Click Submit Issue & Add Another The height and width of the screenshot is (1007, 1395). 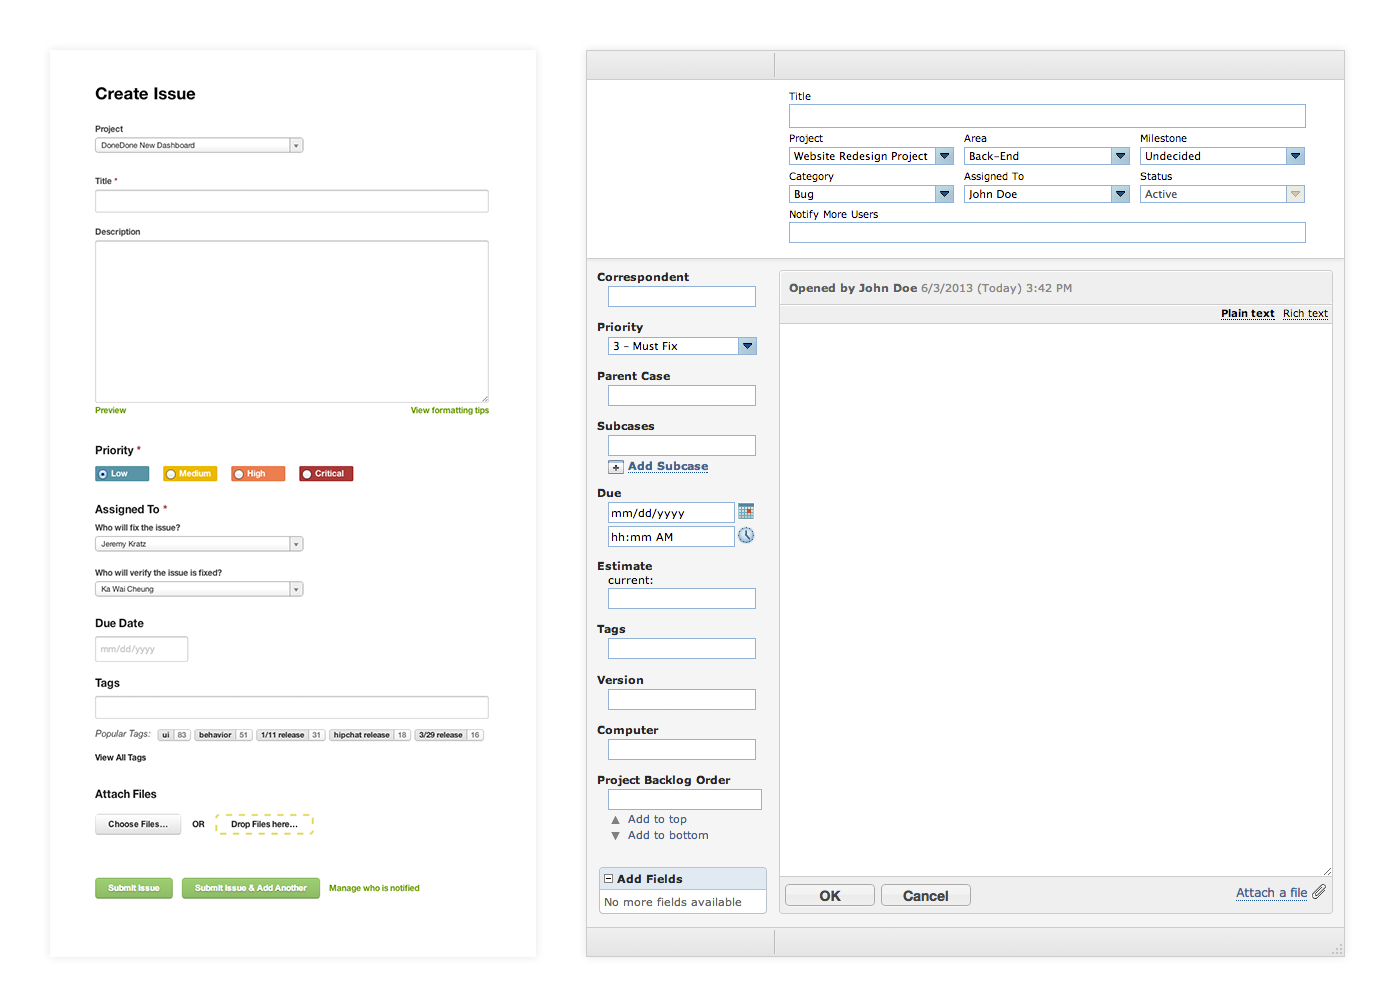pyautogui.click(x=250, y=887)
